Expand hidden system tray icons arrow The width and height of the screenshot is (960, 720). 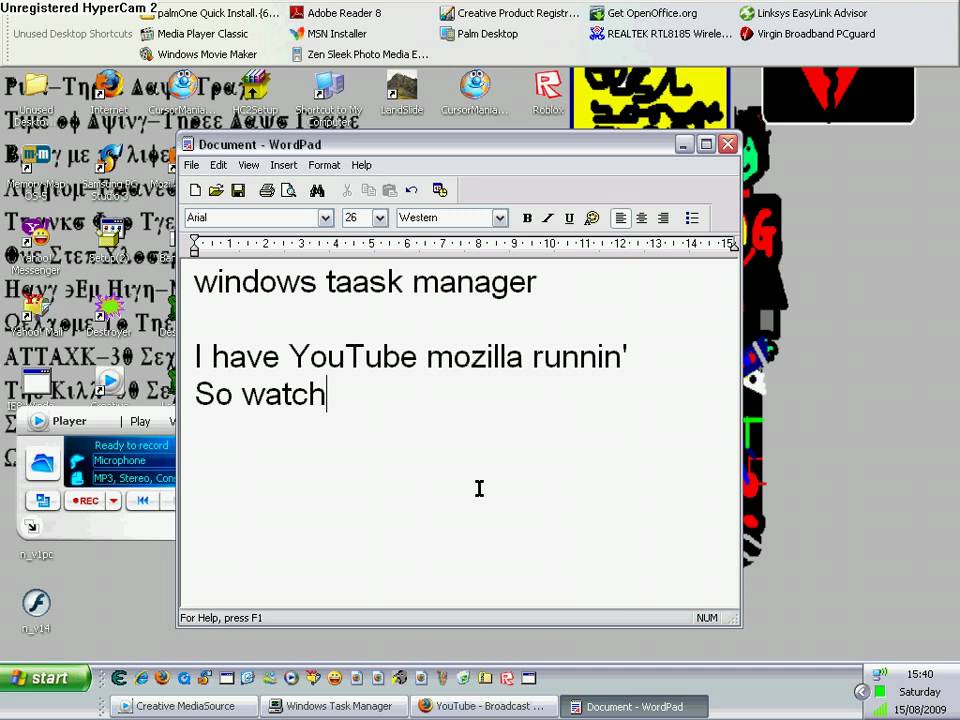coord(861,692)
